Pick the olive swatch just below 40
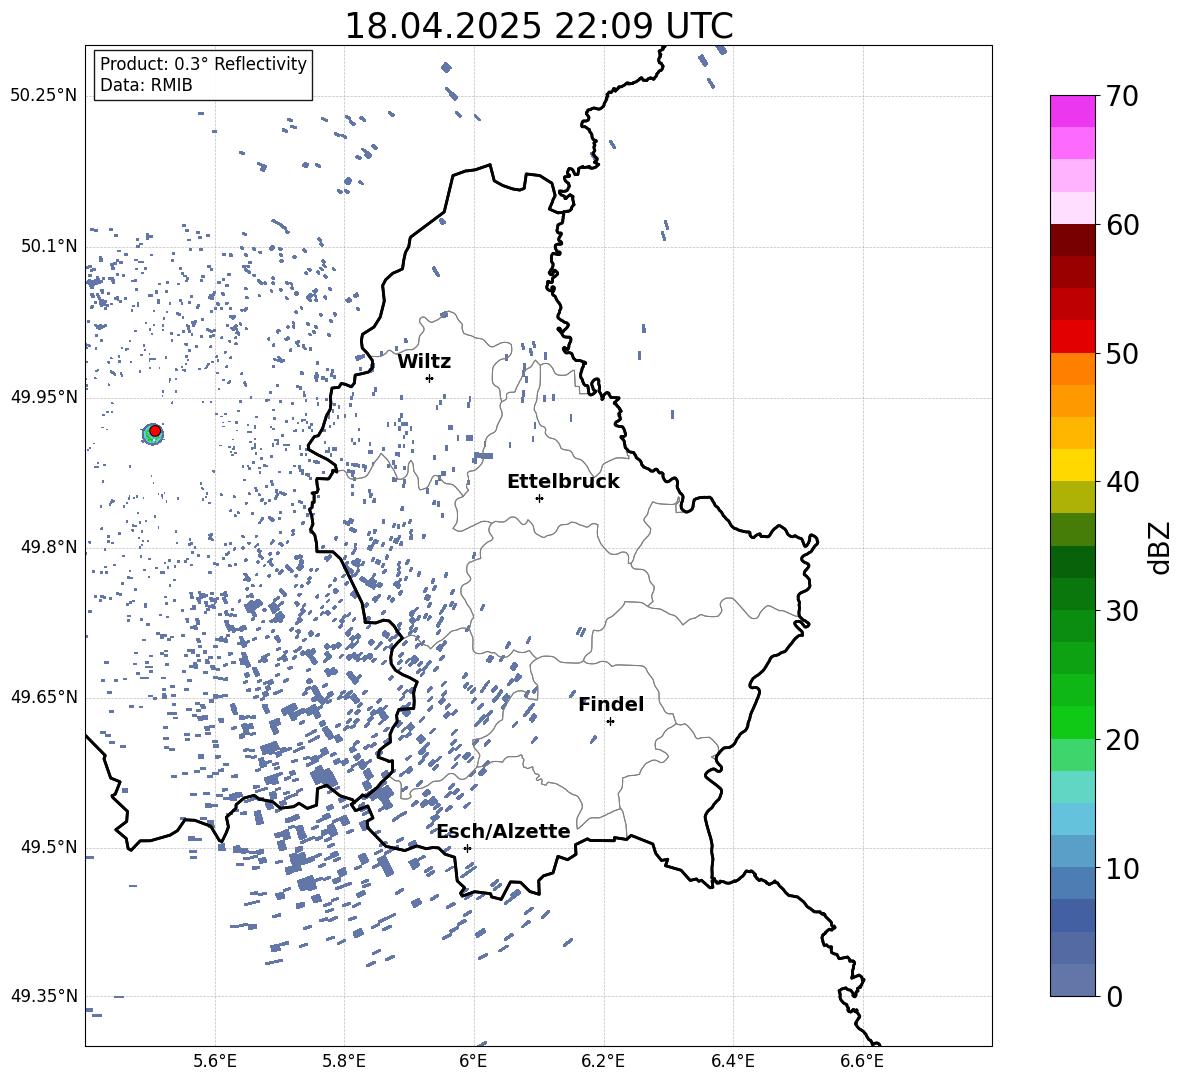Image resolution: width=1184 pixels, height=1081 pixels. click(x=1073, y=497)
